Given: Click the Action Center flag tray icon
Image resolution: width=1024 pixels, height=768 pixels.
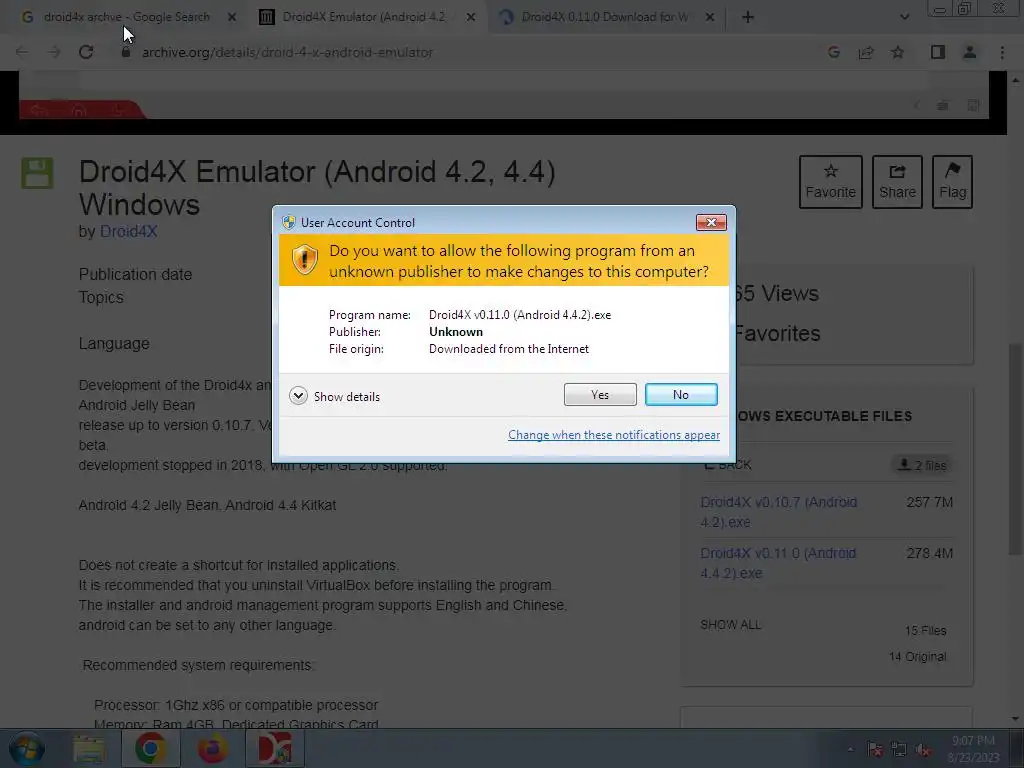Looking at the screenshot, I should pyautogui.click(x=875, y=750).
